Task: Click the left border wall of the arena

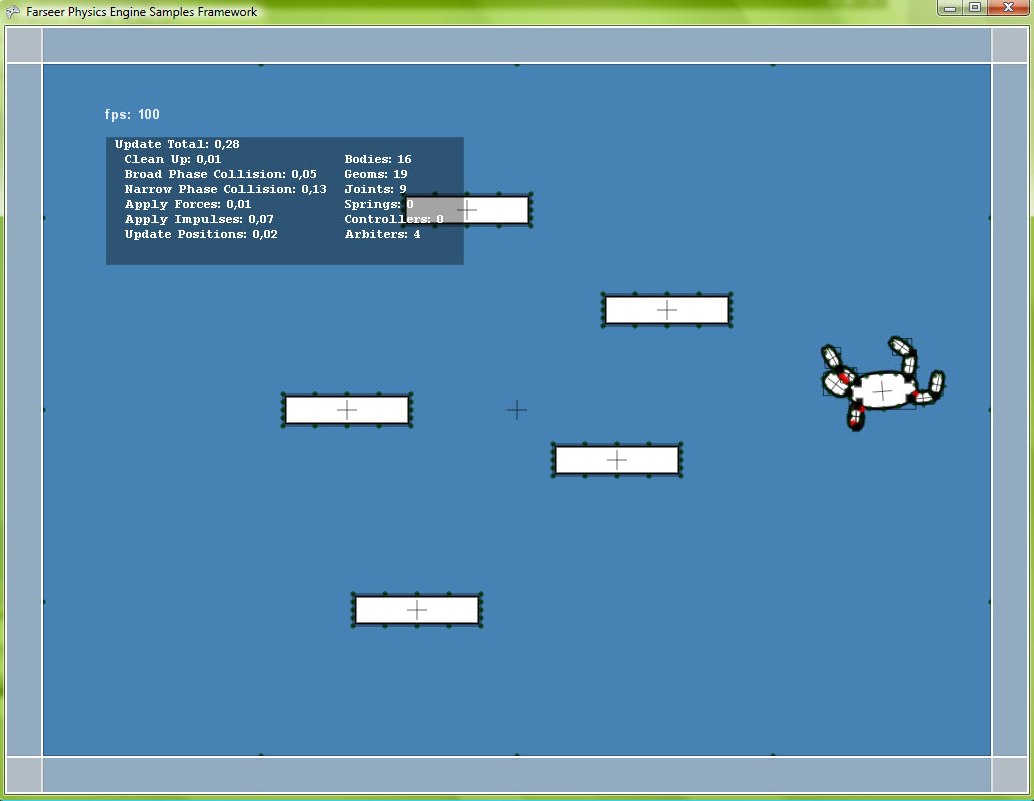Action: coord(24,410)
